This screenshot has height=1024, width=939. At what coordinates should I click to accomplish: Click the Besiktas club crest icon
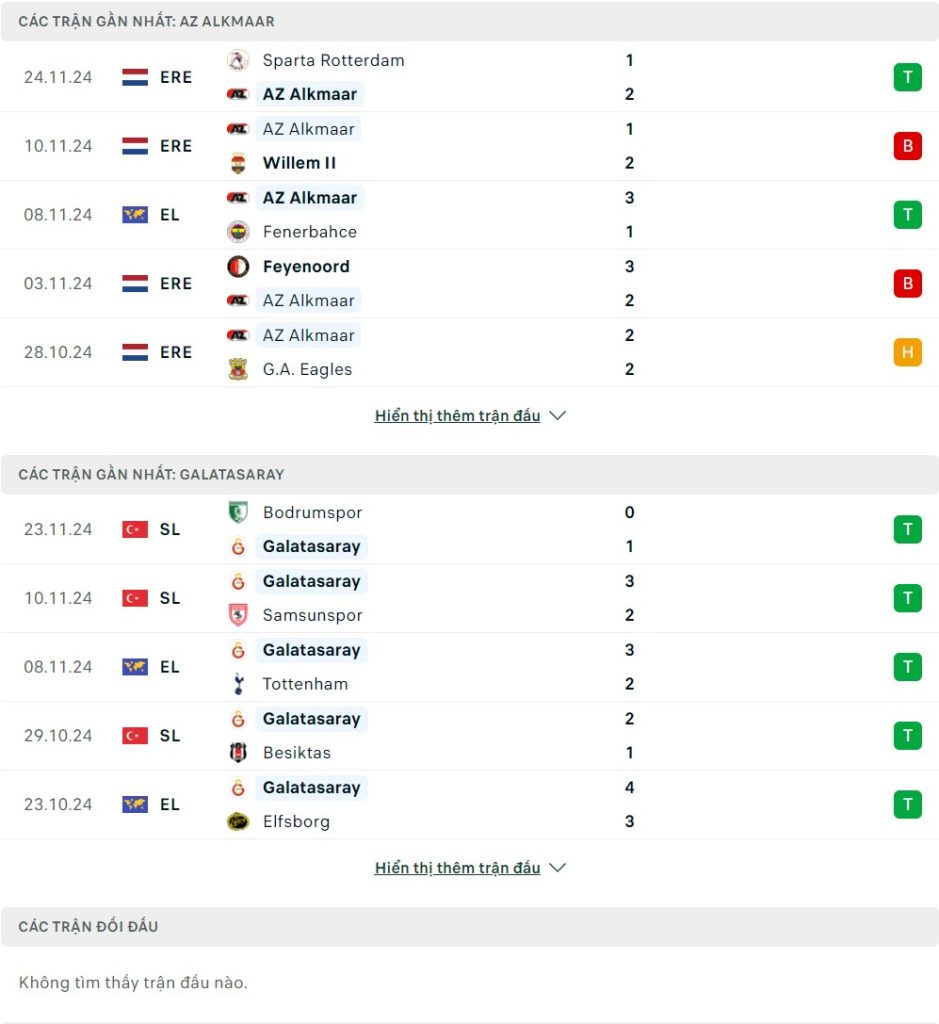point(238,753)
